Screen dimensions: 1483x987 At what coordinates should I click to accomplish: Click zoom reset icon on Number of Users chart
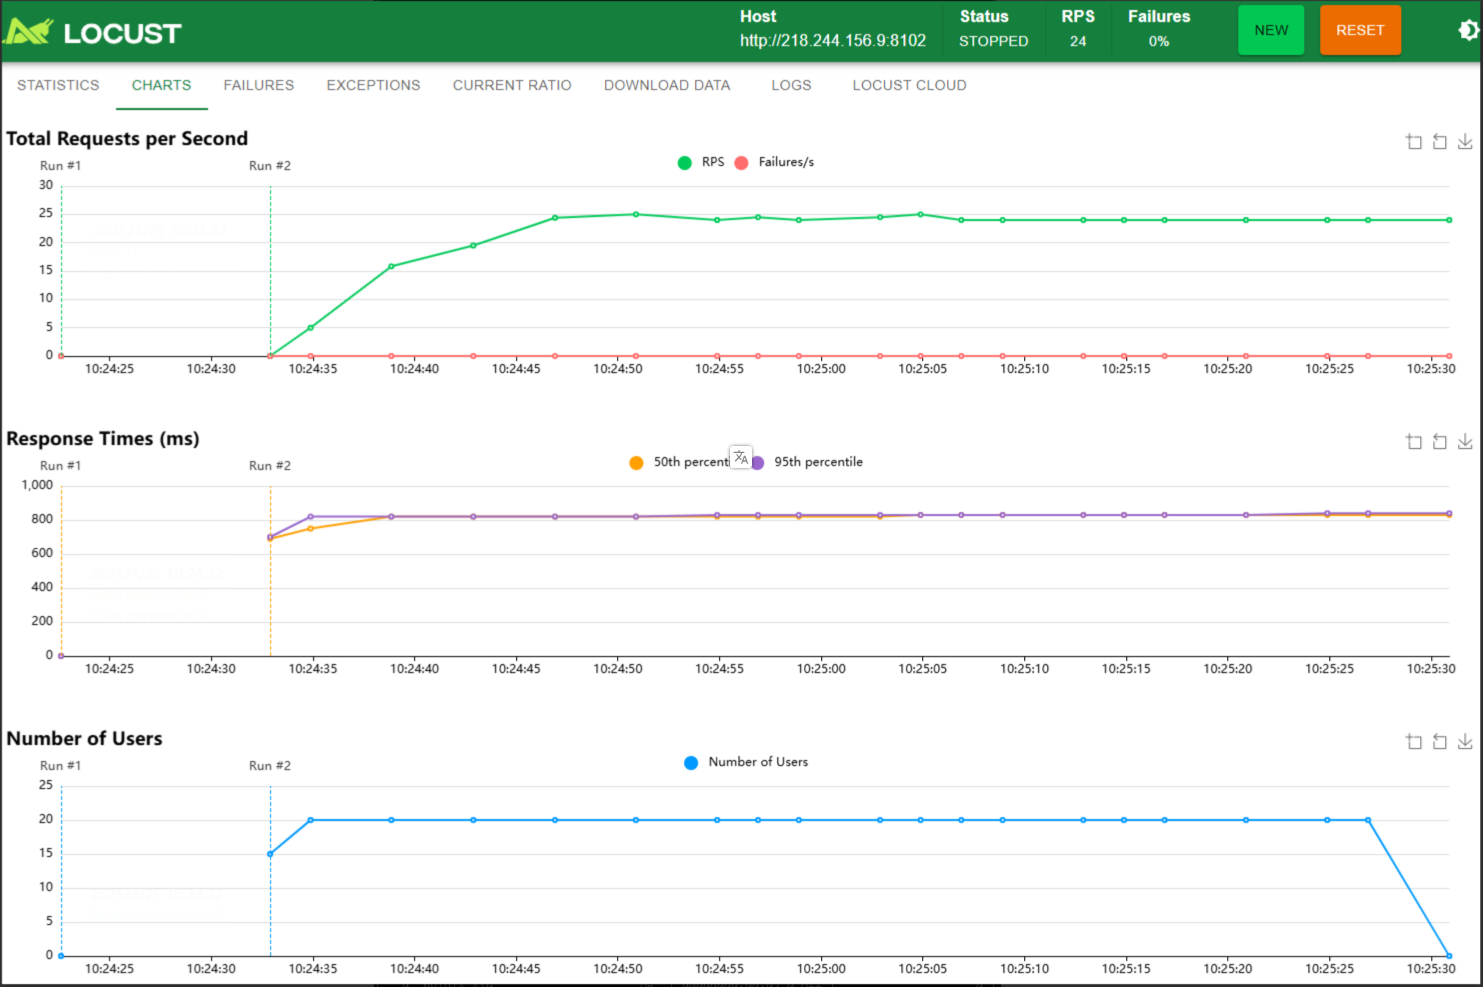click(1440, 742)
